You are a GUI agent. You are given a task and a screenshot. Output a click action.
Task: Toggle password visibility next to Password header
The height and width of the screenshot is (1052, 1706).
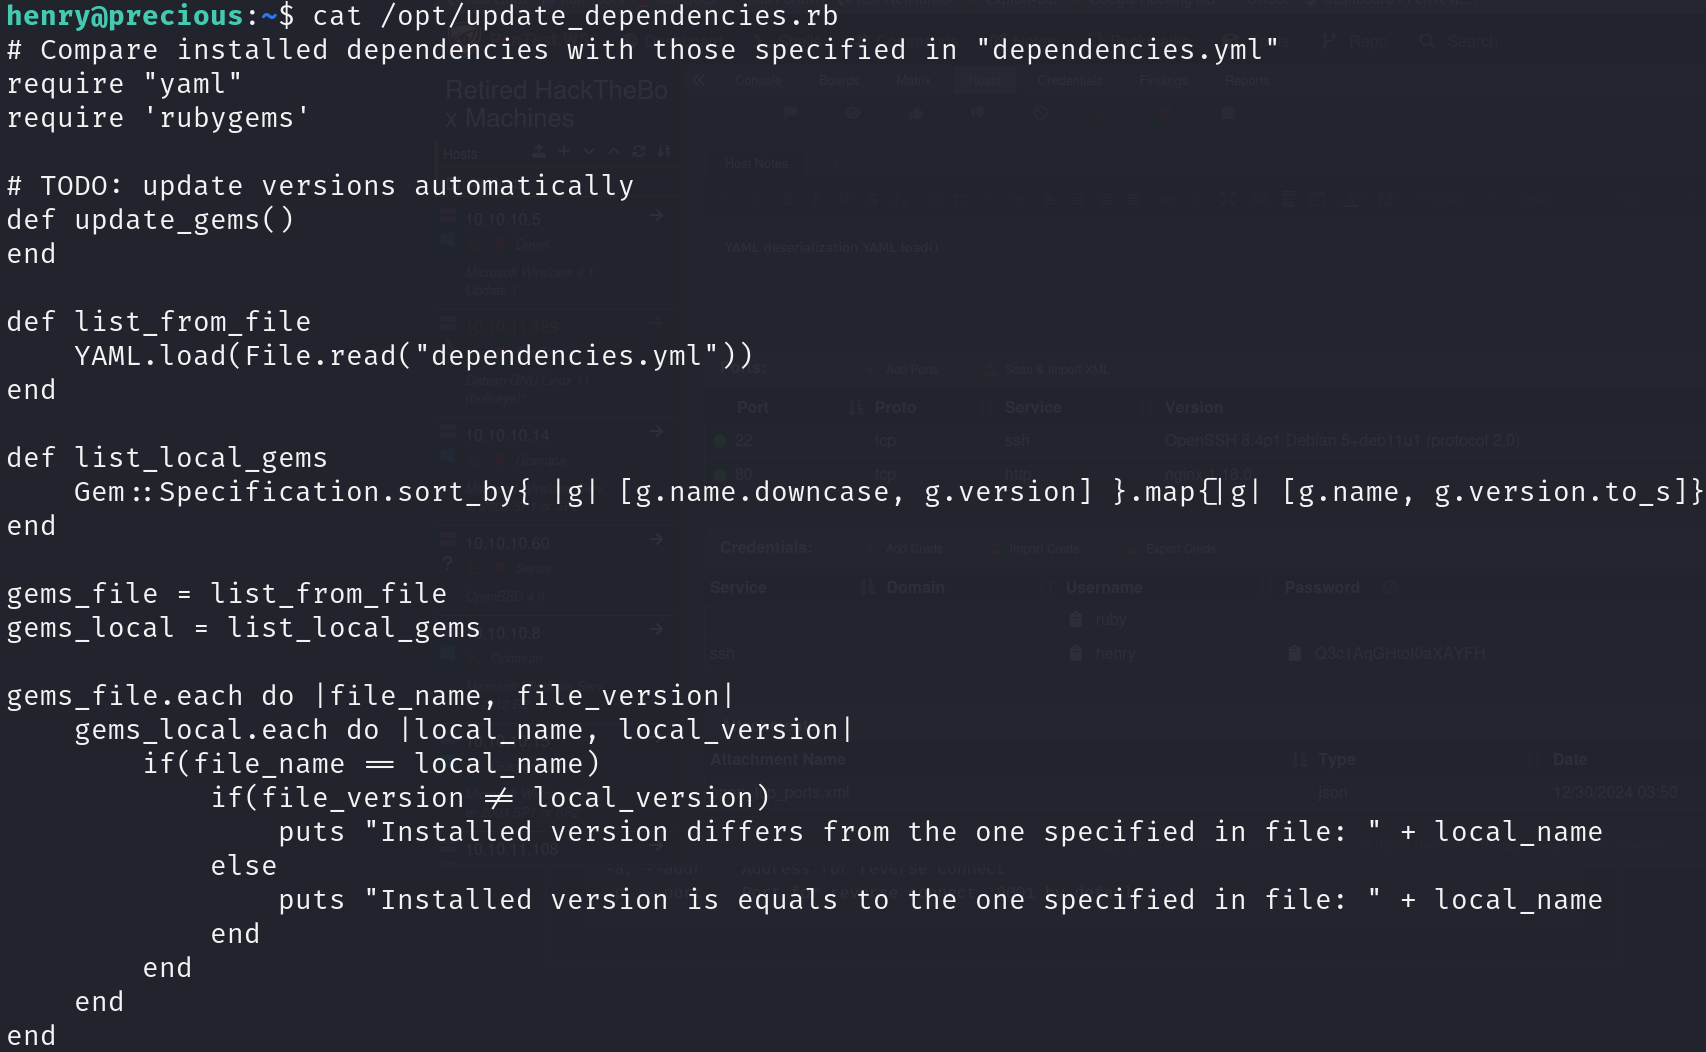(x=1390, y=587)
